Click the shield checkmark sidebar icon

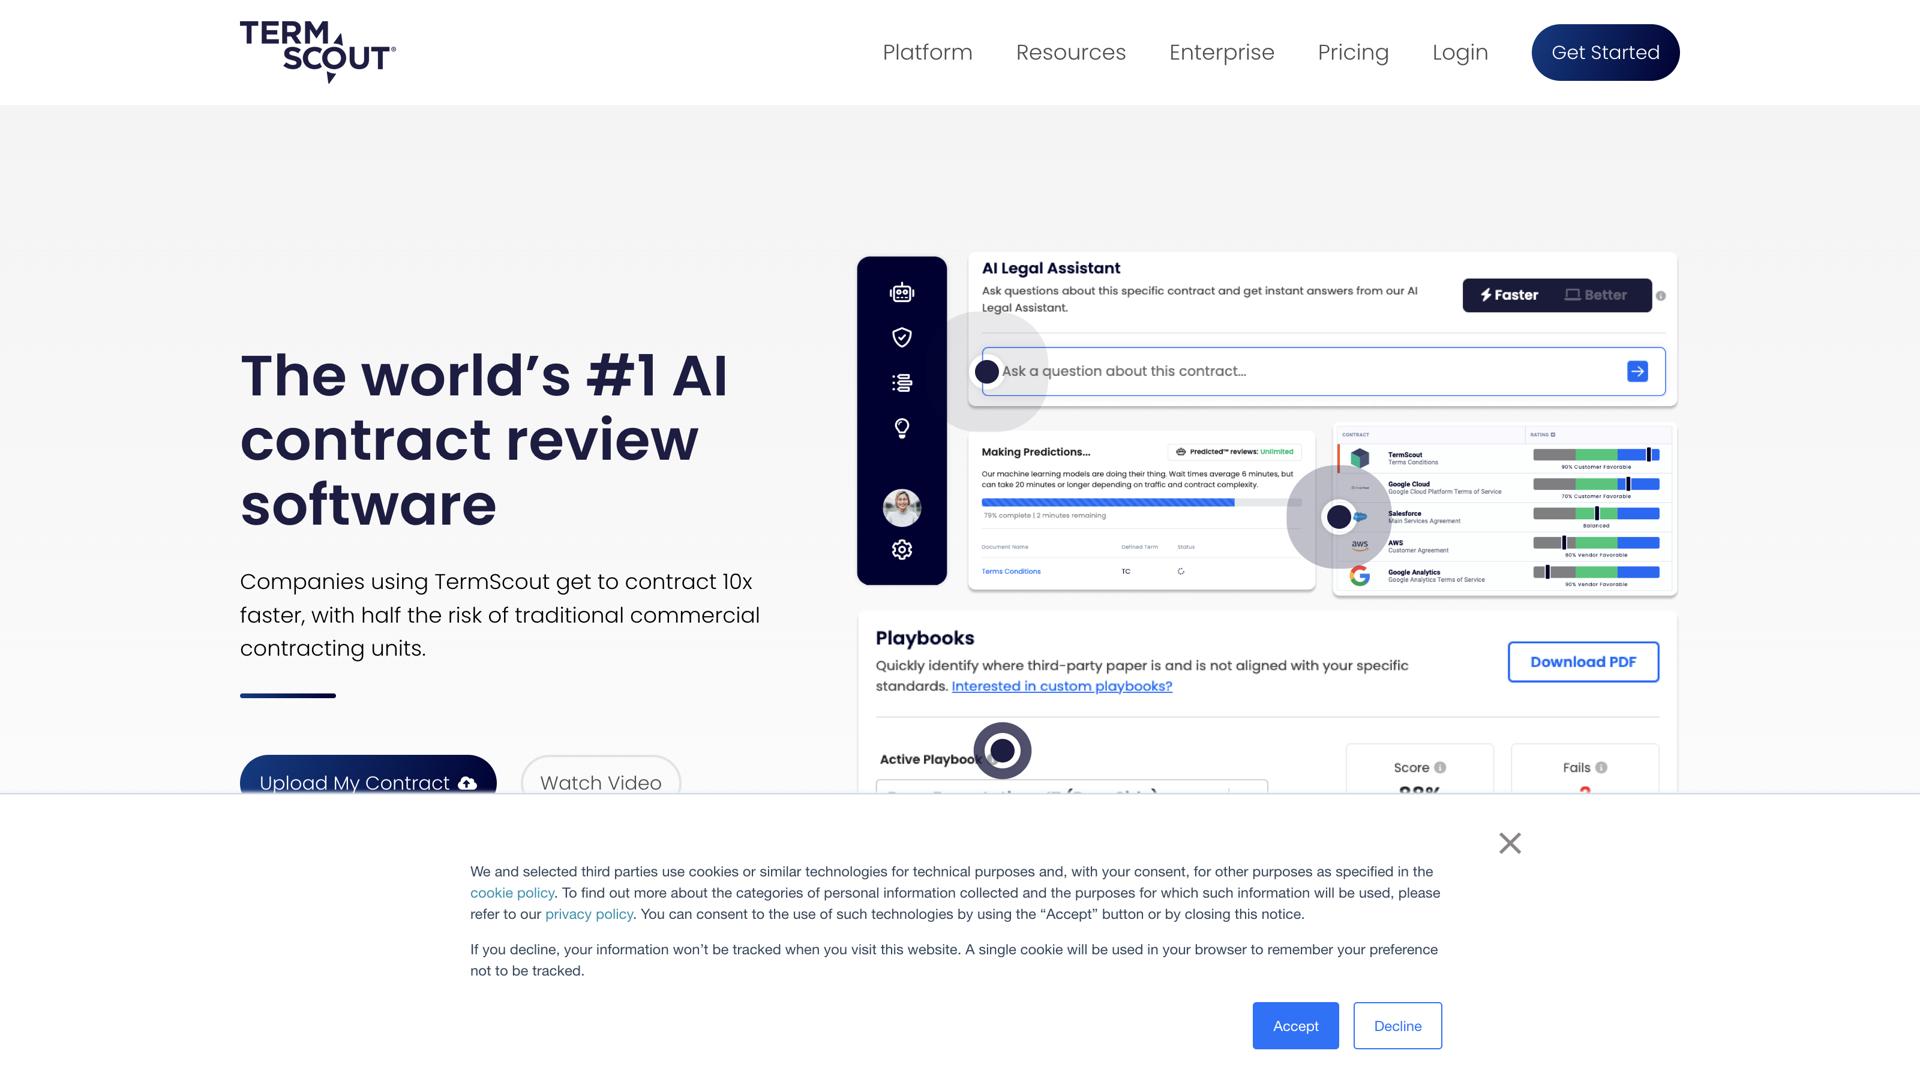click(902, 338)
